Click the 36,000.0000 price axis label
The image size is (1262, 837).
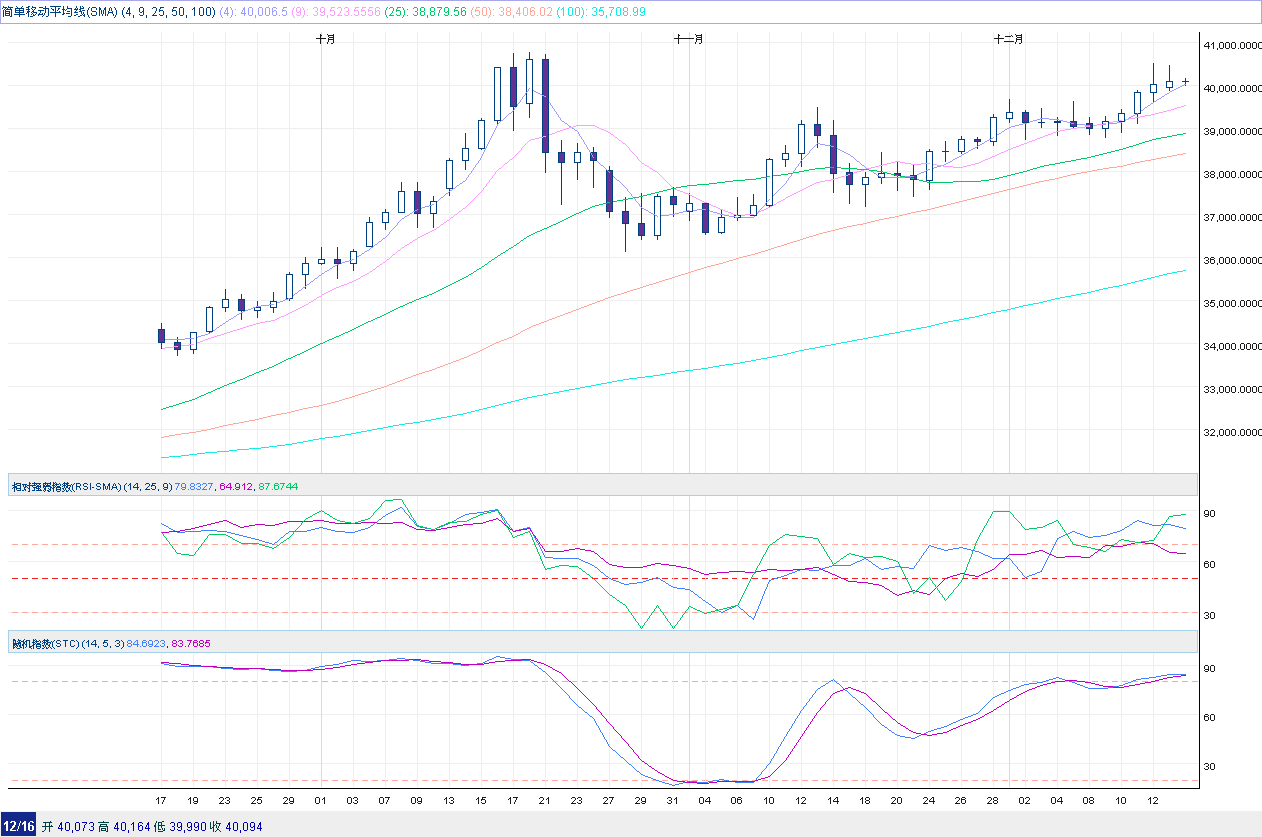tap(1228, 261)
